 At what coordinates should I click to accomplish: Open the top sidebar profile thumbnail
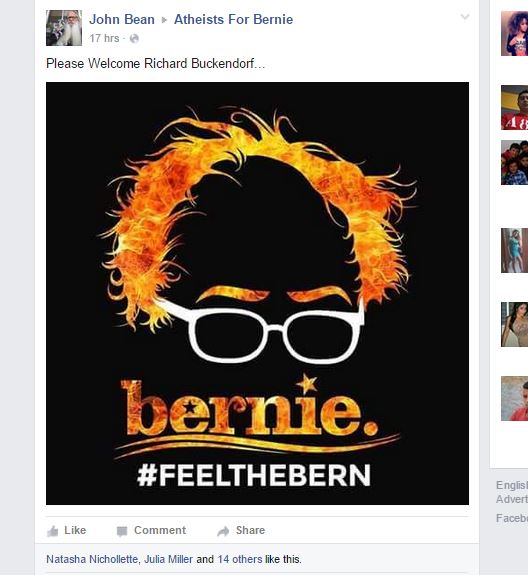[x=514, y=33]
